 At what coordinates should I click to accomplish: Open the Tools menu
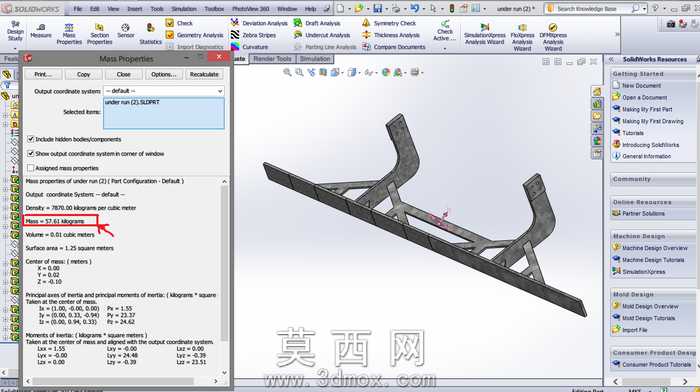157,8
